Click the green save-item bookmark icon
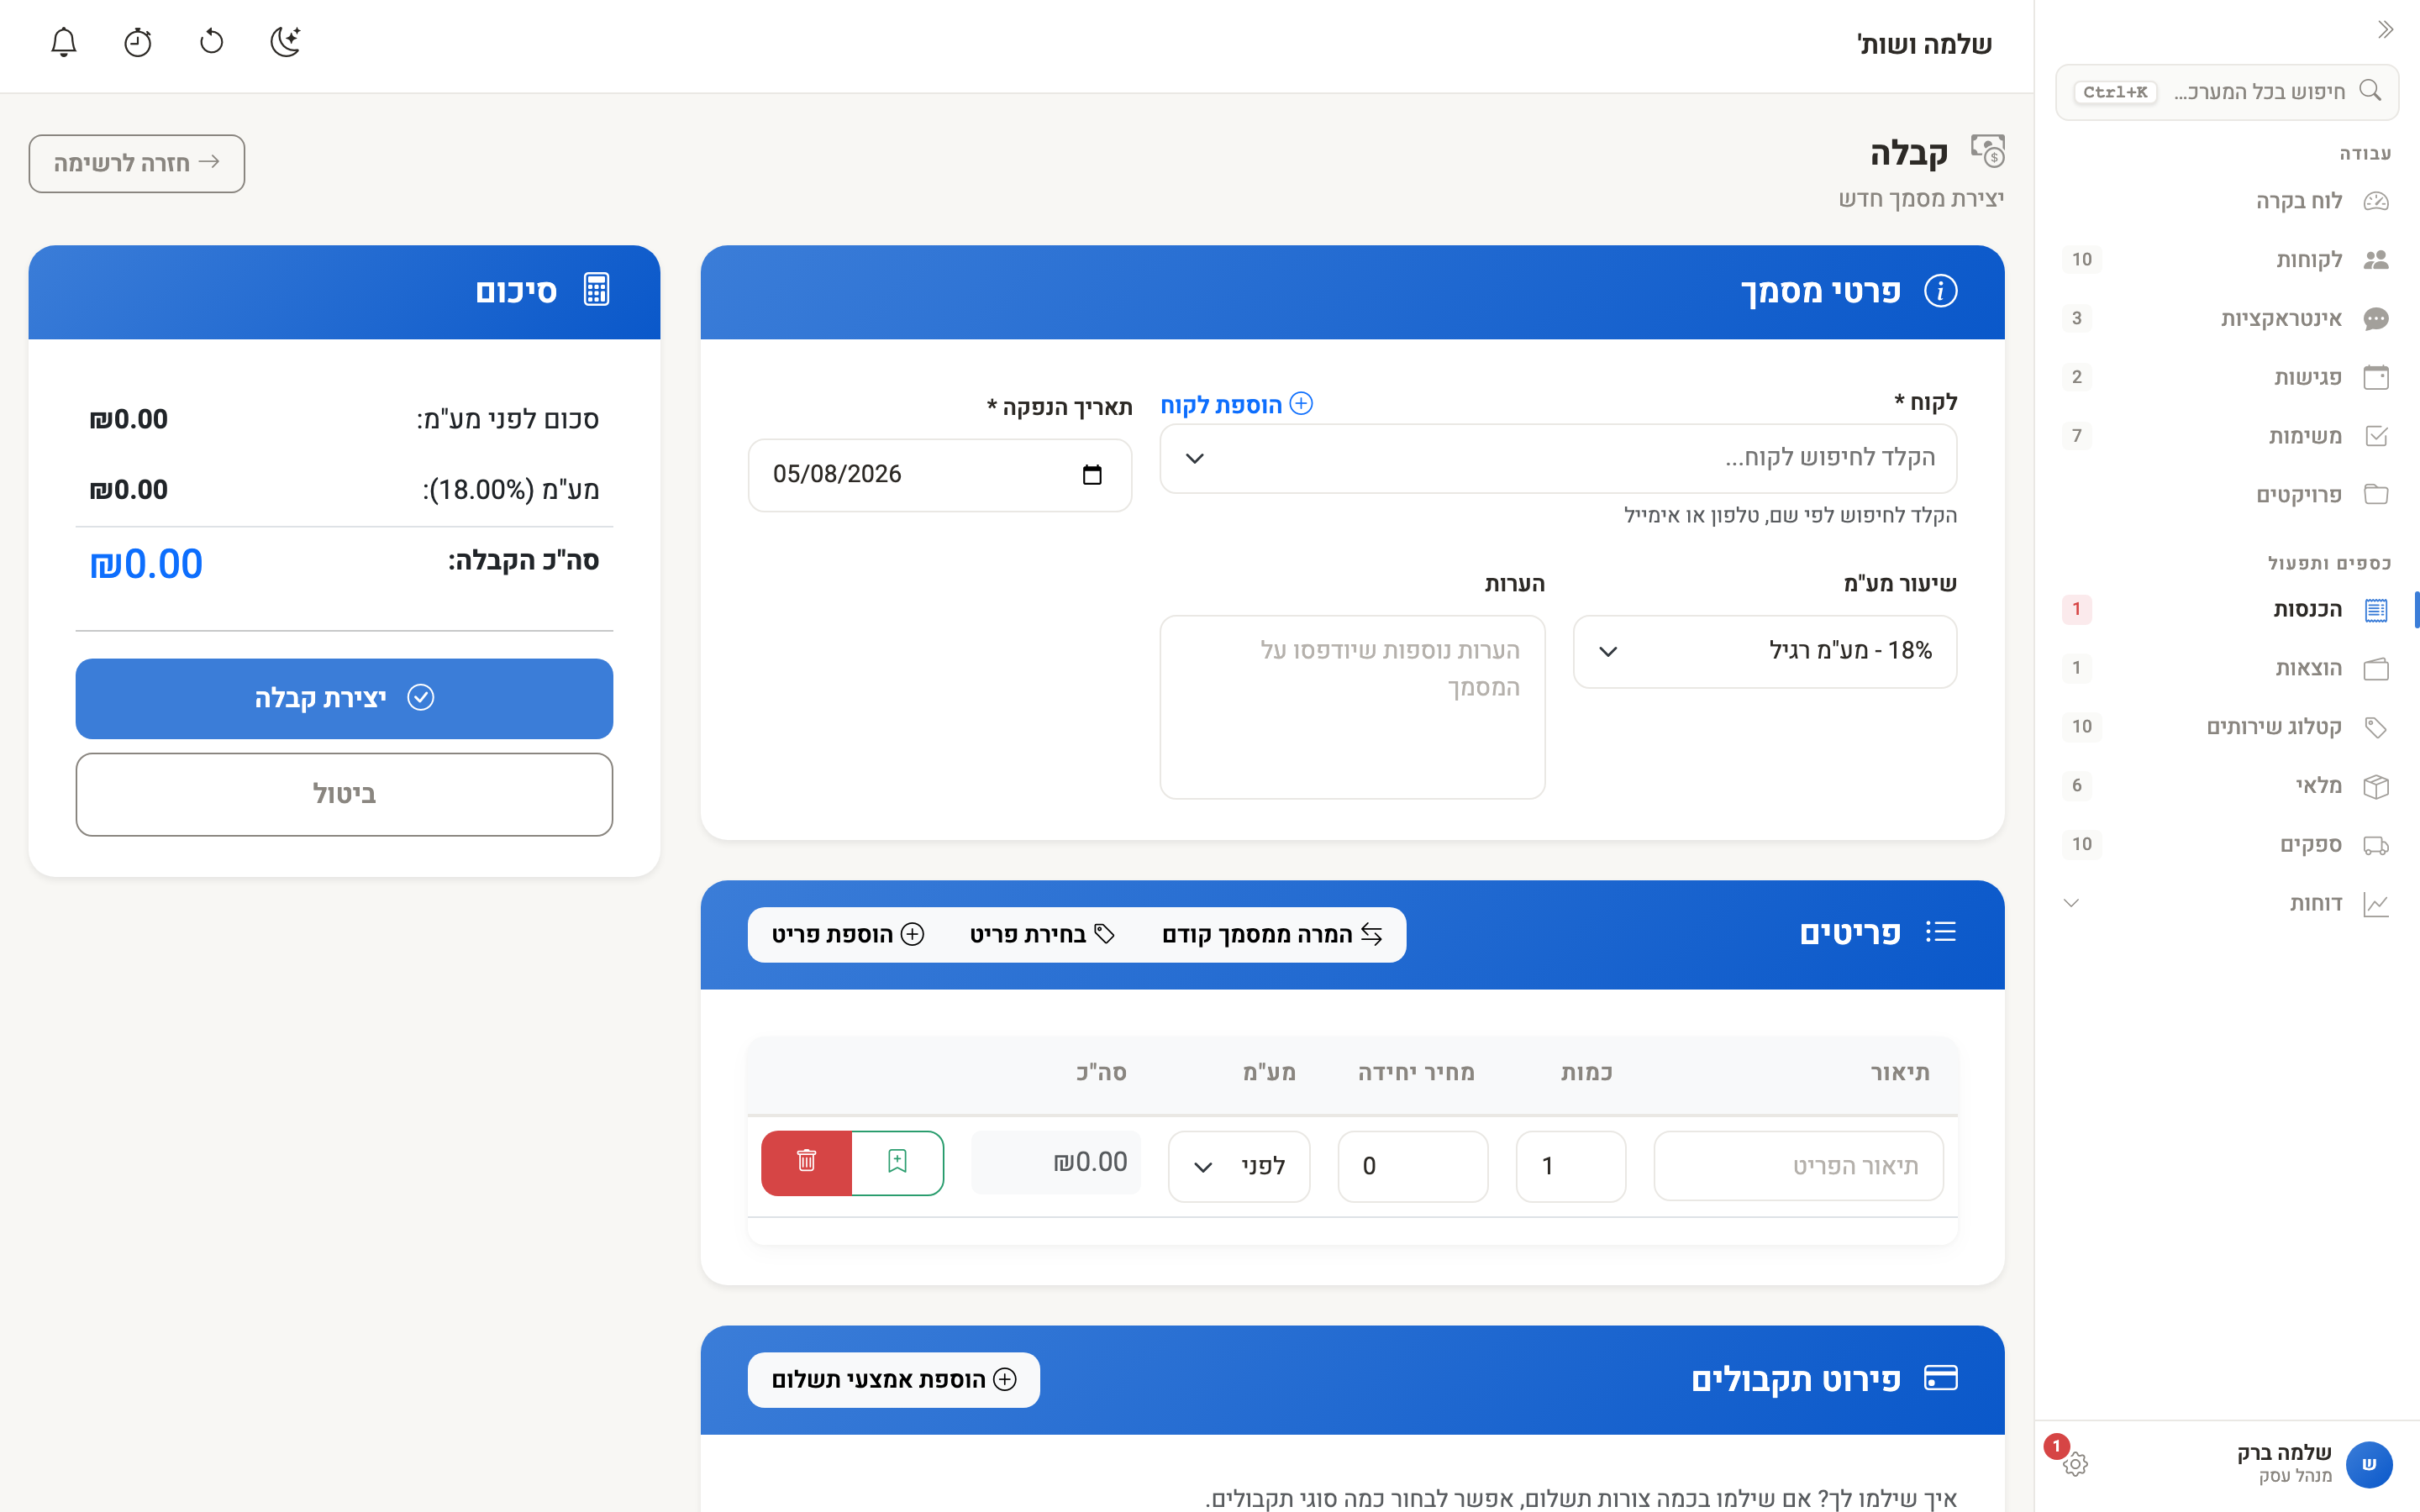This screenshot has height=1512, width=2420. pyautogui.click(x=897, y=1162)
